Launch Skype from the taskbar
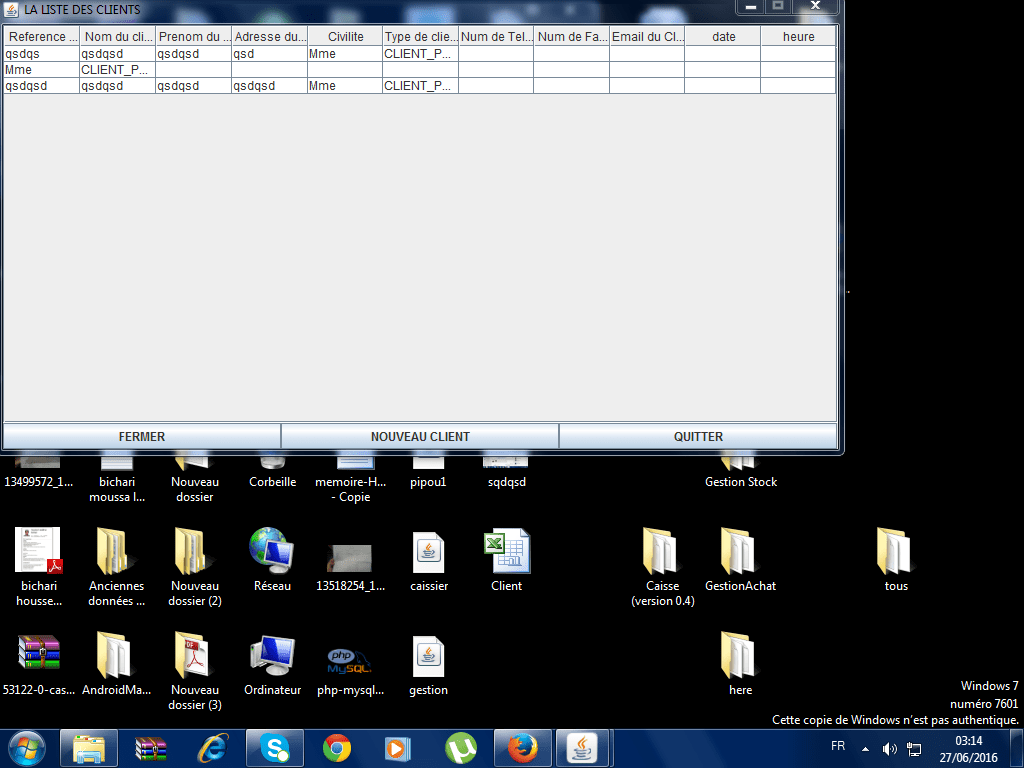The width and height of the screenshot is (1024, 768). [x=274, y=748]
